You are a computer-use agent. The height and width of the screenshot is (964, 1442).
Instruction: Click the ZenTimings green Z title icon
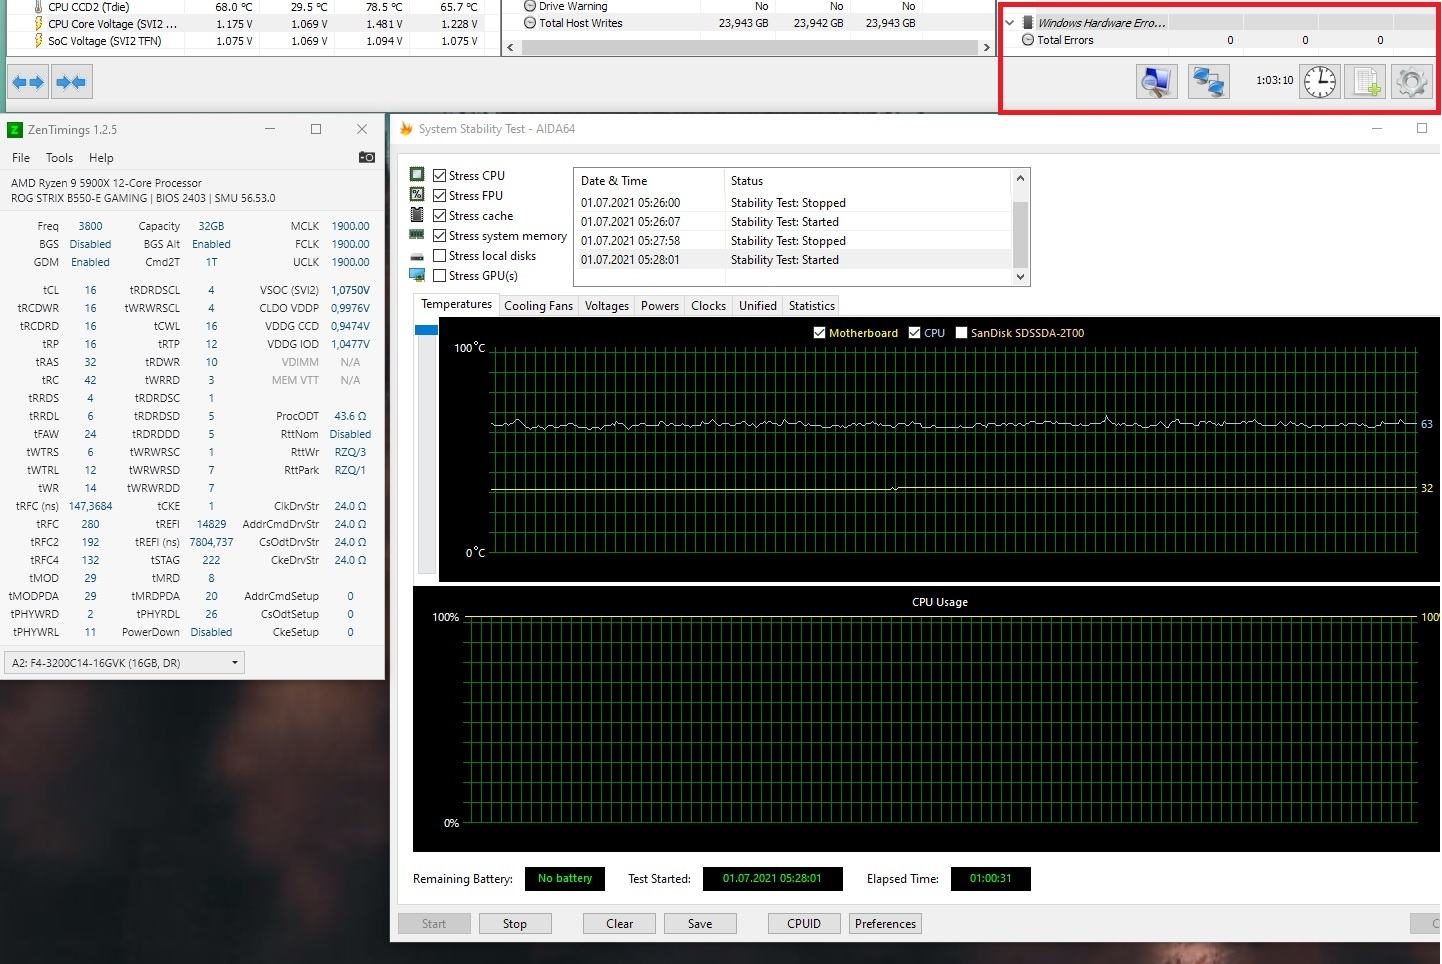(x=14, y=129)
